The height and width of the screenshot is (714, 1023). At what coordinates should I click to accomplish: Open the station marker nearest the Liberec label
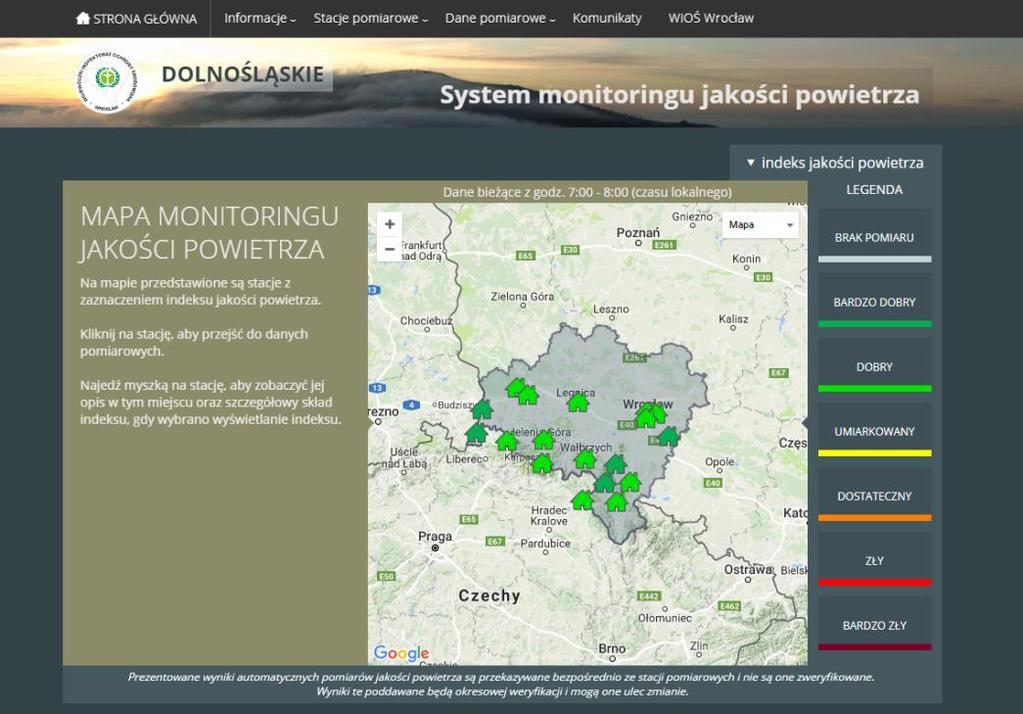tap(476, 433)
